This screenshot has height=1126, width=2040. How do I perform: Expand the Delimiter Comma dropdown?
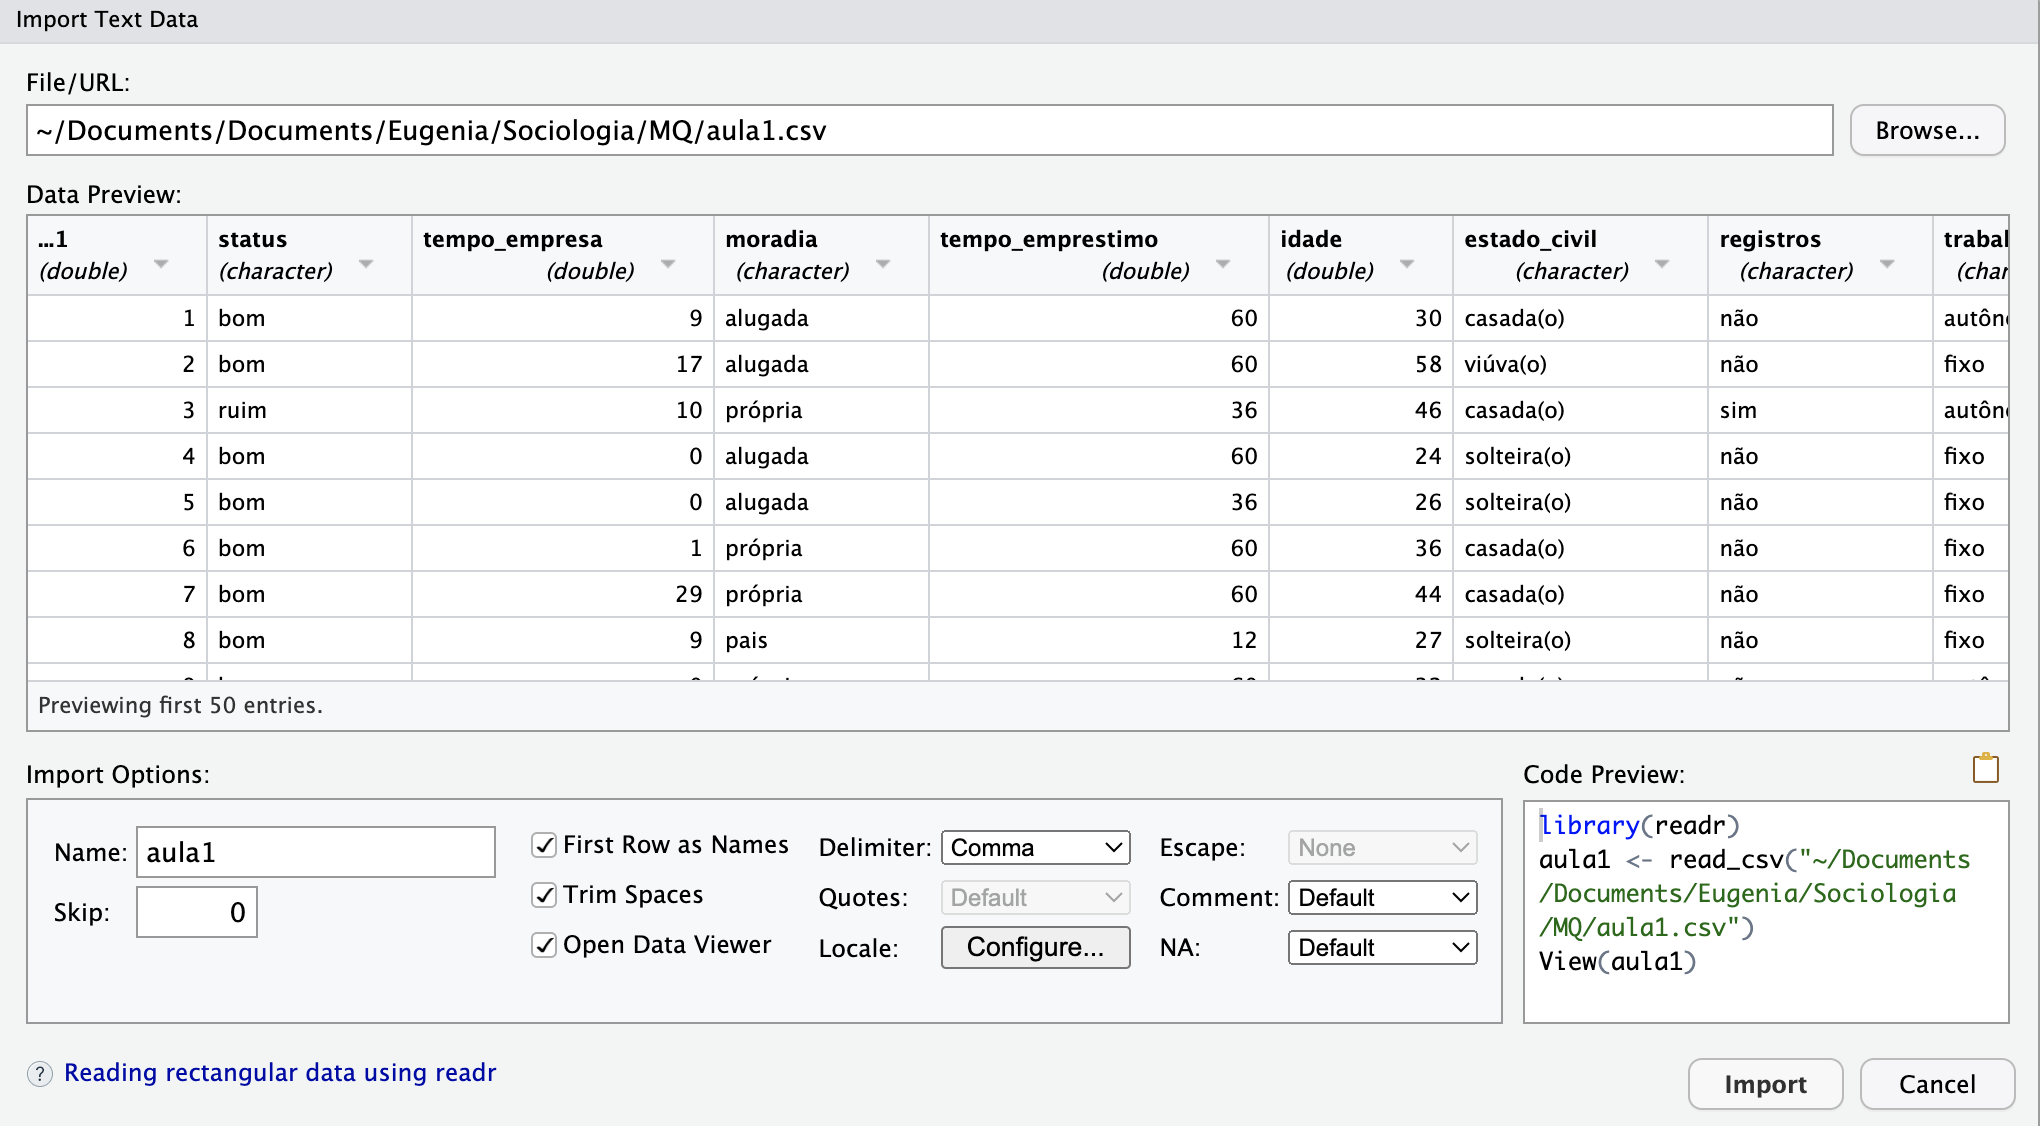(1035, 848)
